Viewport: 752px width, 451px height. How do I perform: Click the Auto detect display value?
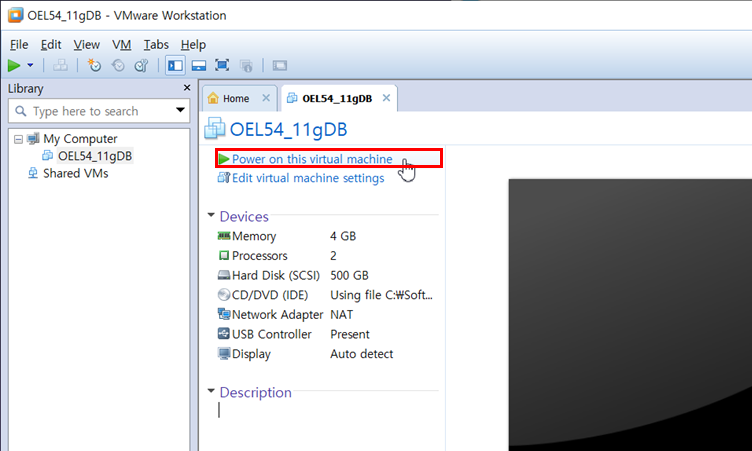pyautogui.click(x=362, y=354)
